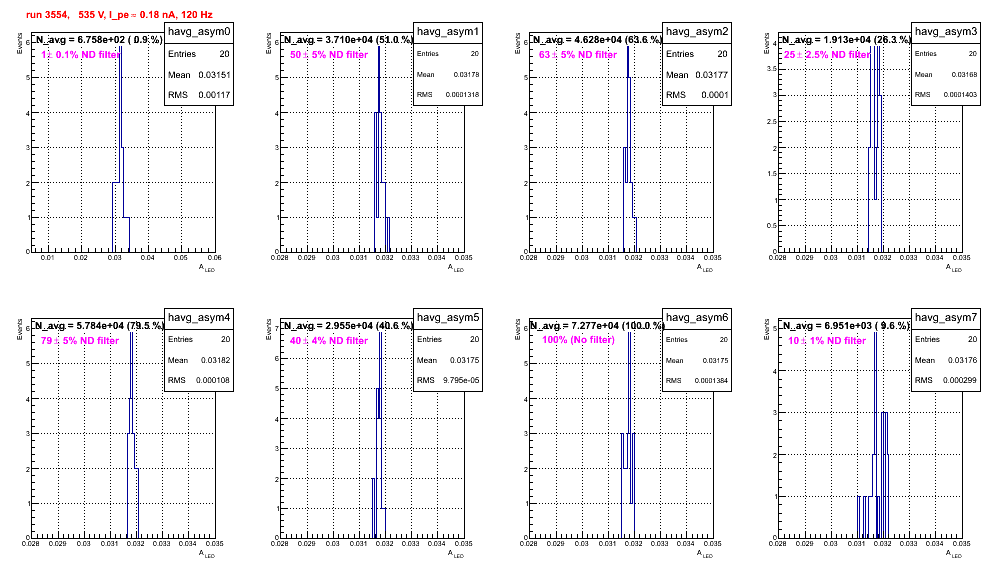Click RMS 0.0001403 in havg_asym3 stats
Viewport: 996px width, 572px height.
tap(946, 95)
